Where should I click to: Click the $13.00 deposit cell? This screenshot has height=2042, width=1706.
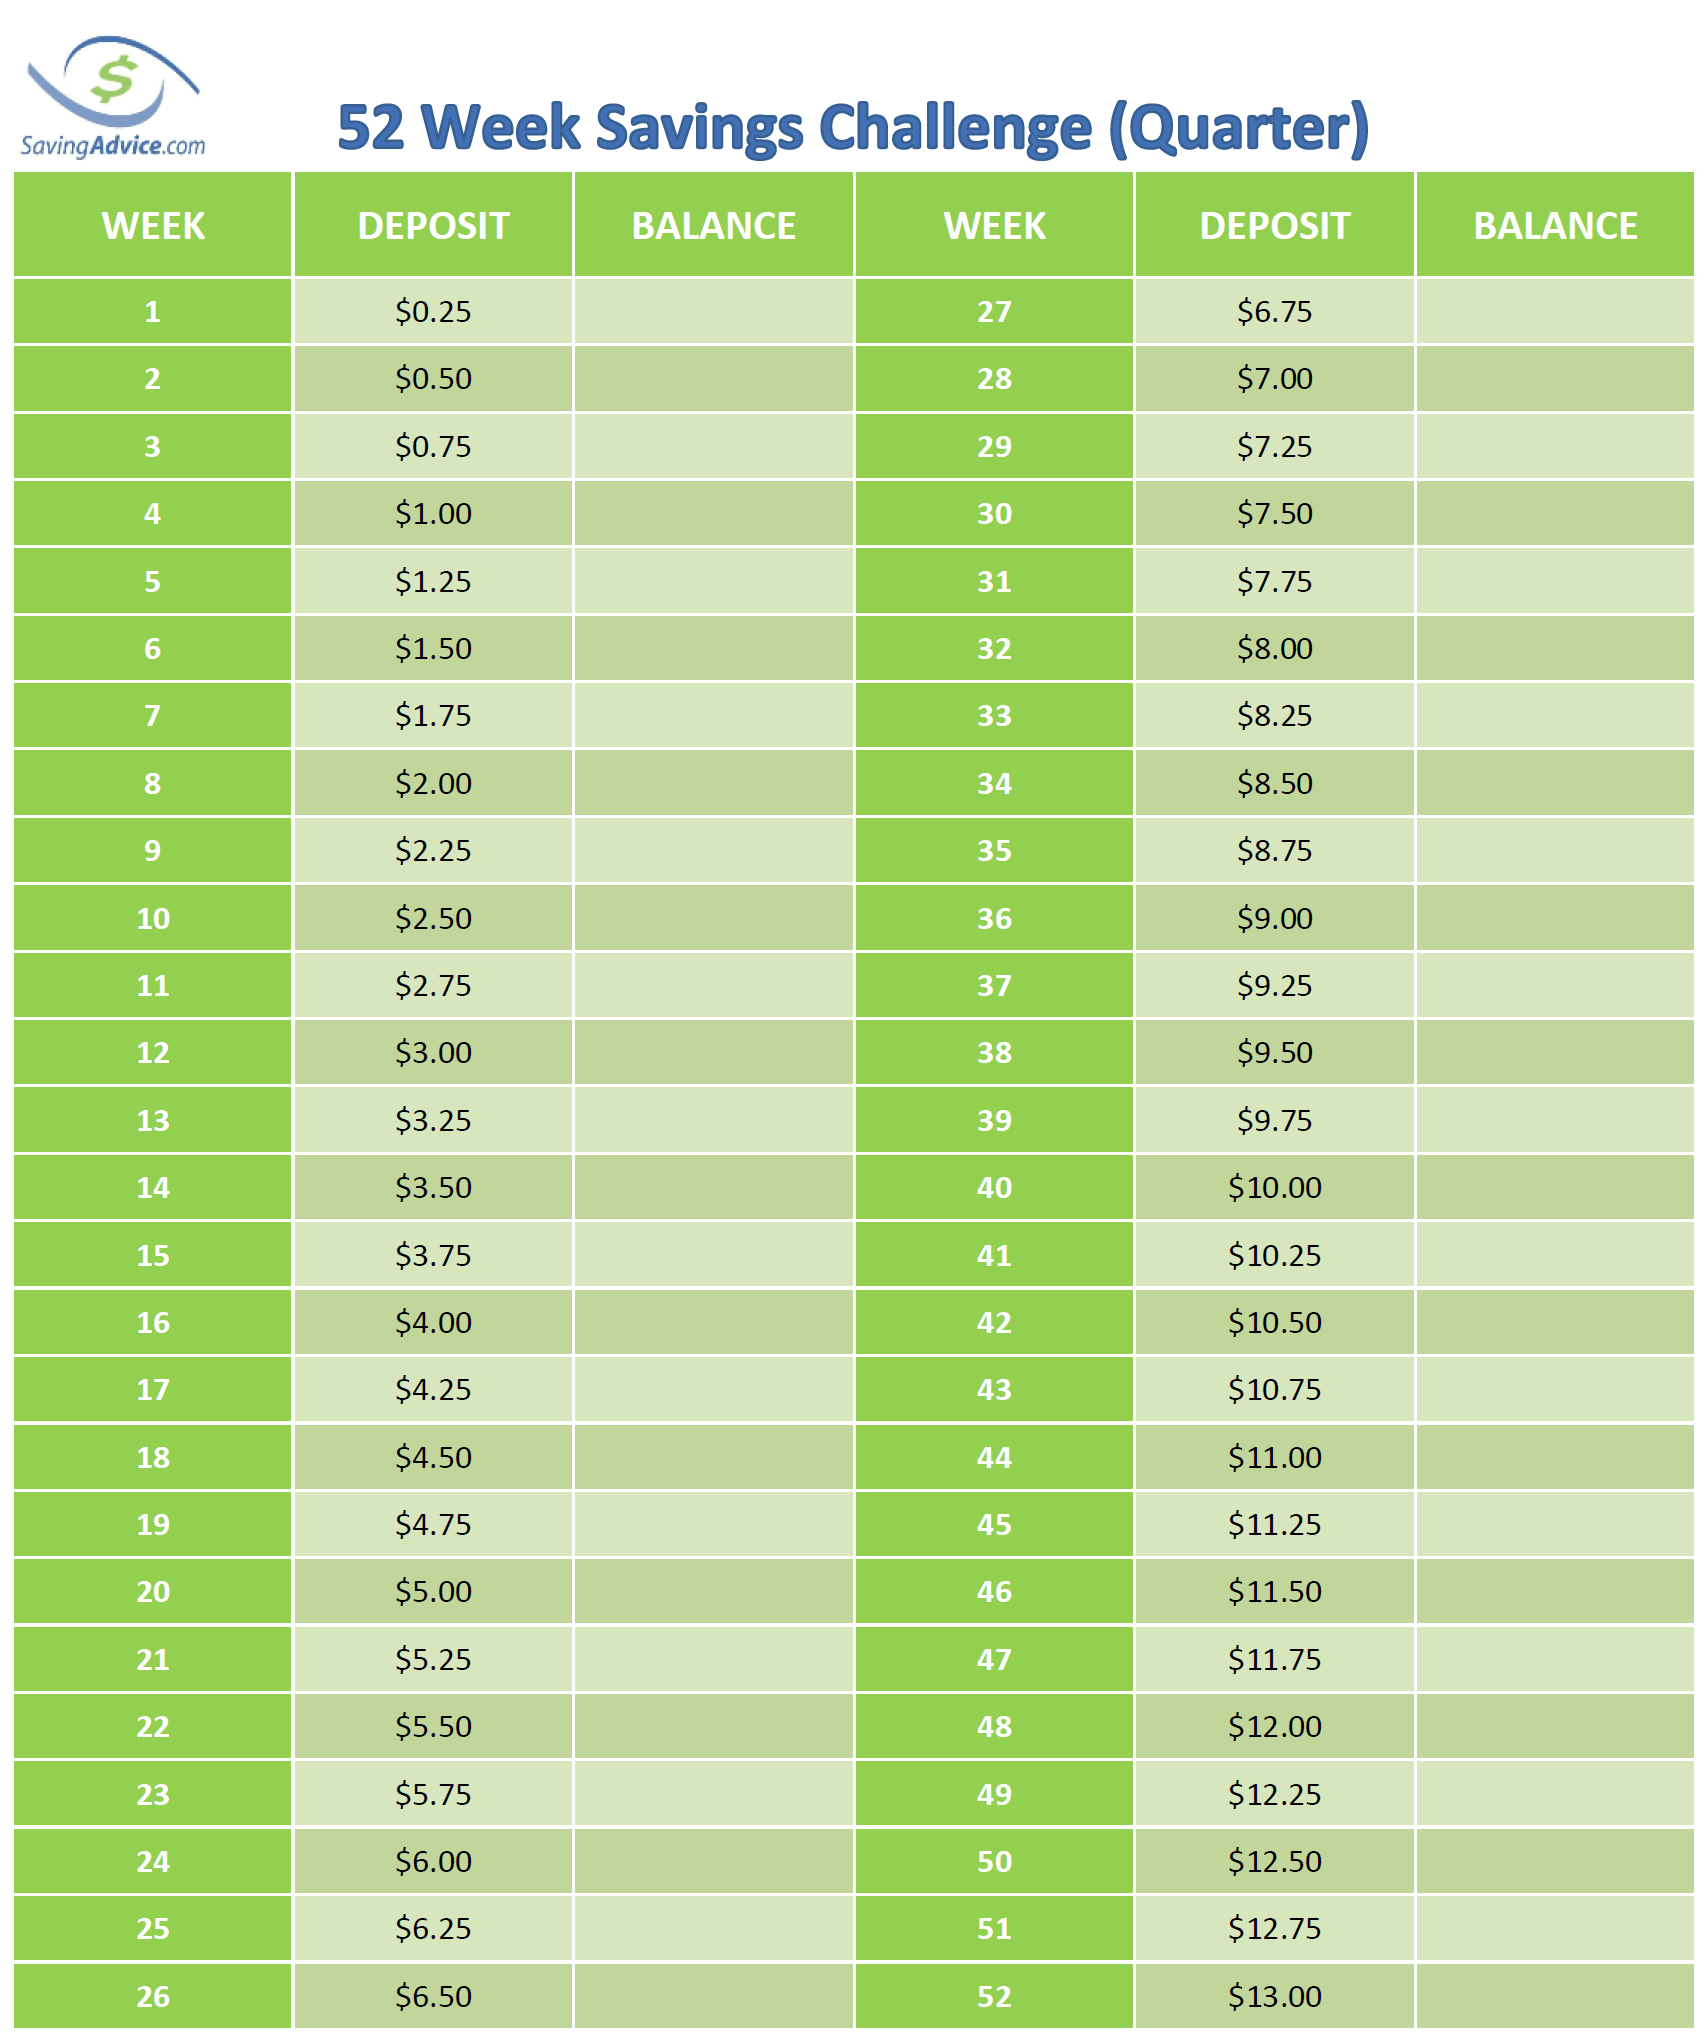click(x=1274, y=1996)
